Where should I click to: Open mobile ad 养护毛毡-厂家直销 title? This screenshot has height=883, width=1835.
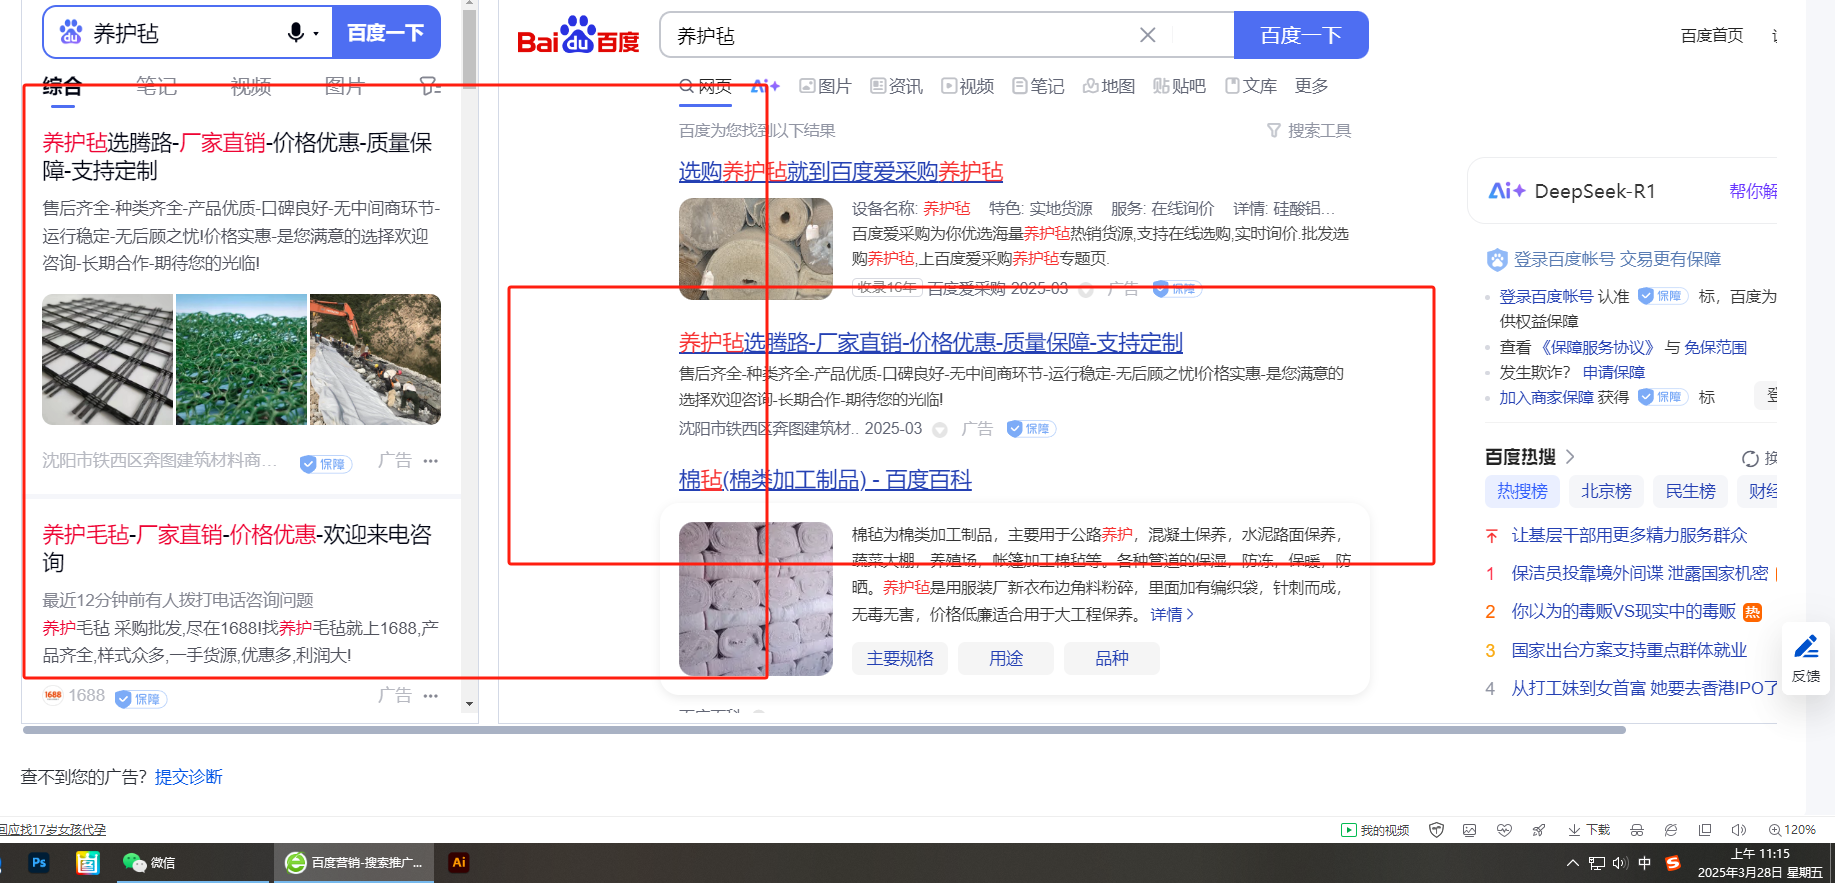238,548
